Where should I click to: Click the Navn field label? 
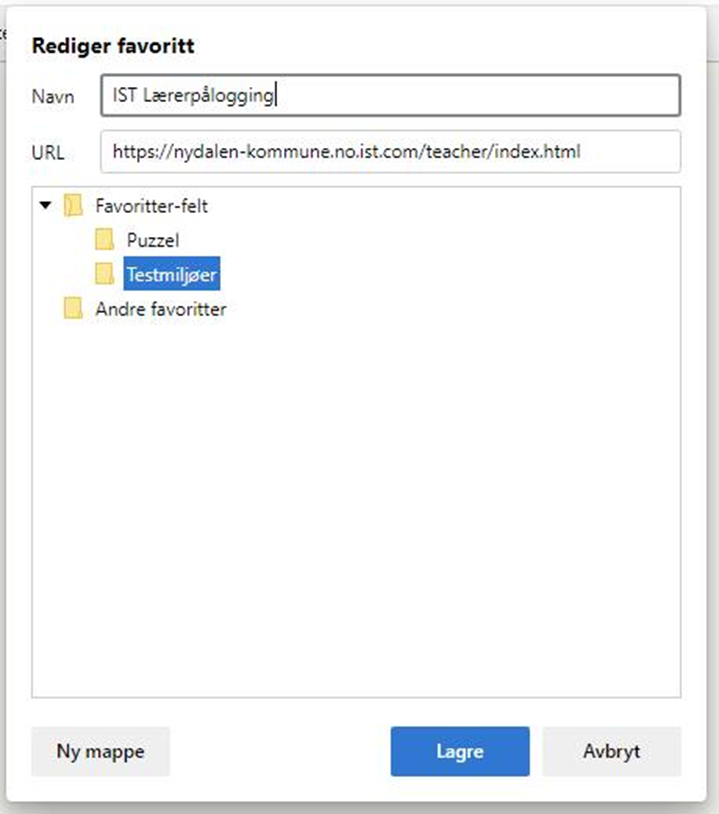[x=53, y=97]
